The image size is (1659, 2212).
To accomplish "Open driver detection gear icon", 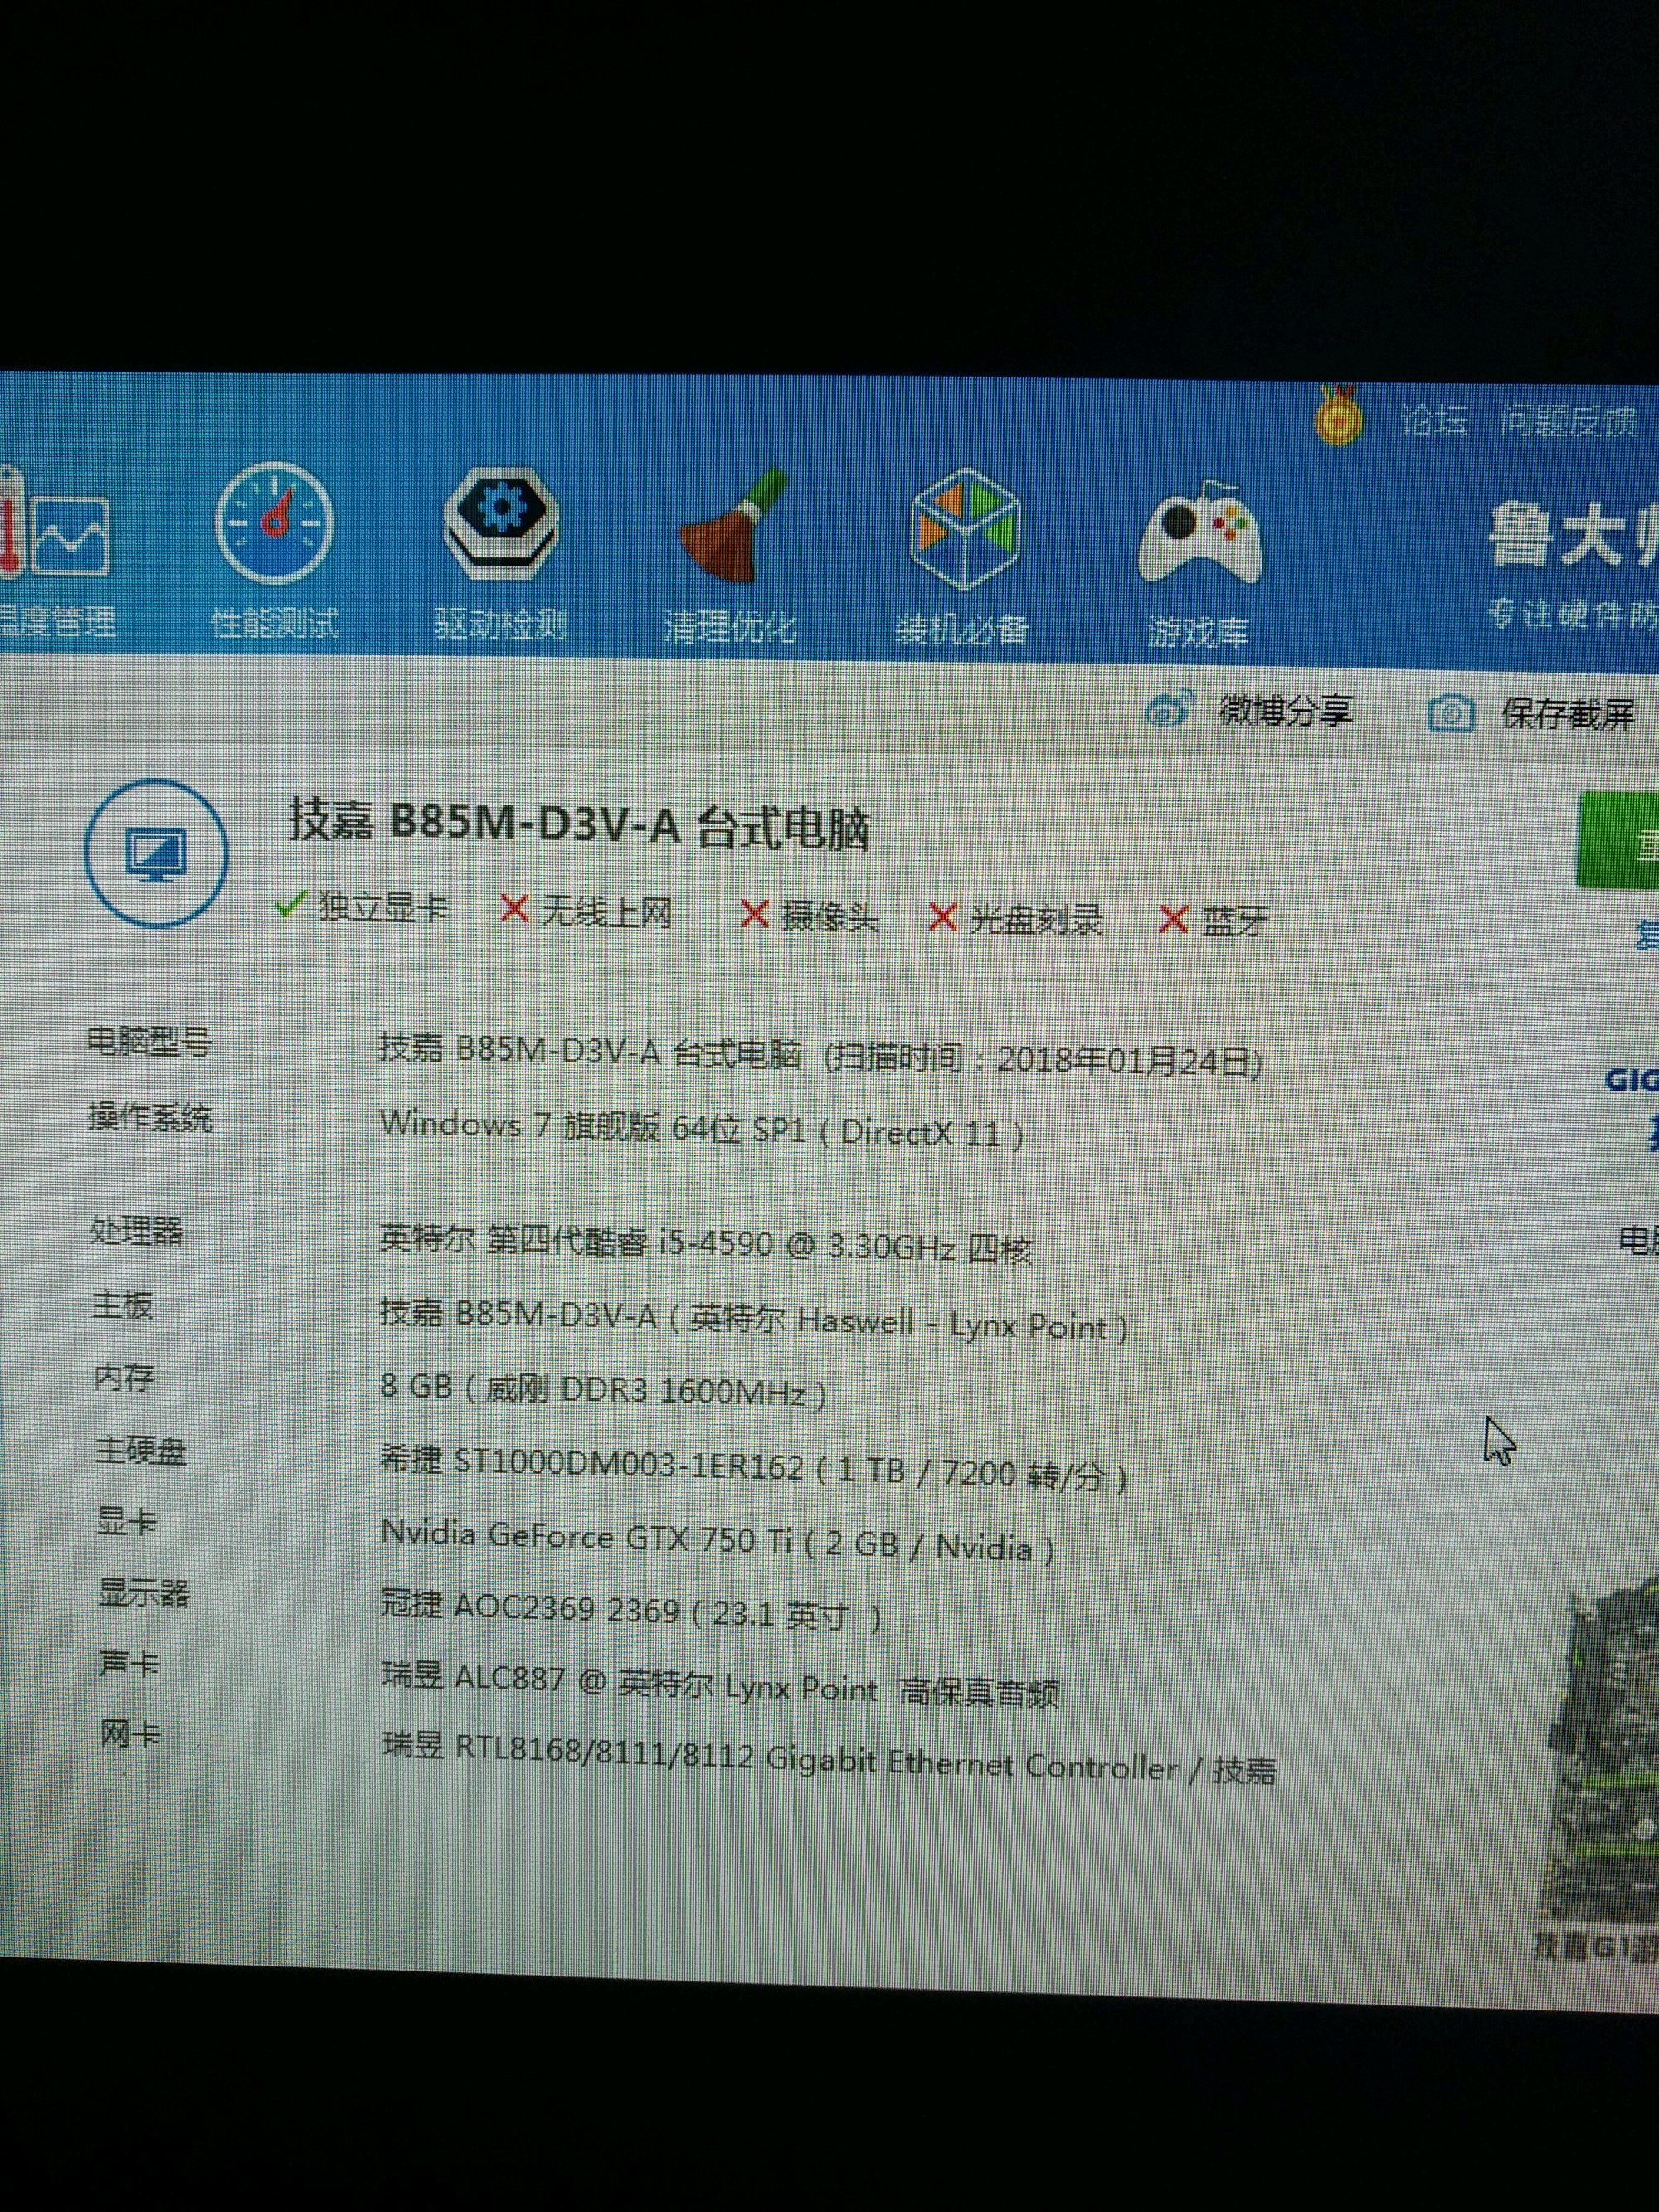I will (x=500, y=523).
